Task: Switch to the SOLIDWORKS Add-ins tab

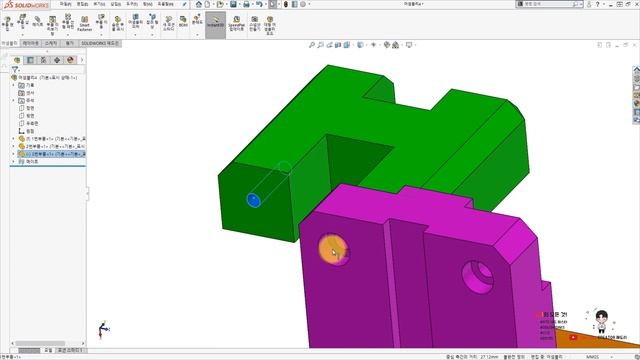Action: 100,43
